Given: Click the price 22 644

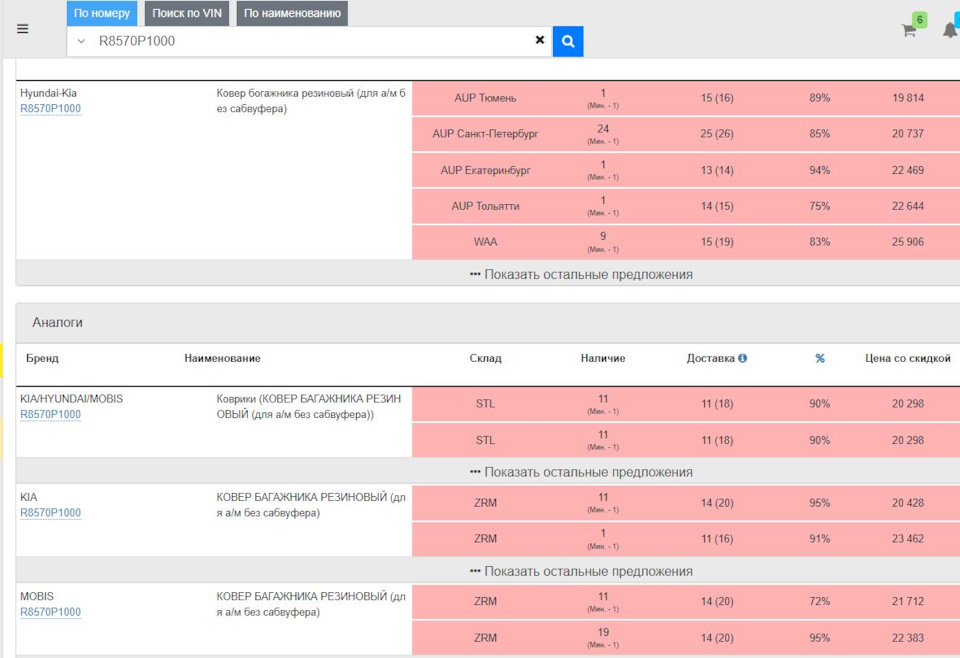Looking at the screenshot, I should pyautogui.click(x=907, y=206).
